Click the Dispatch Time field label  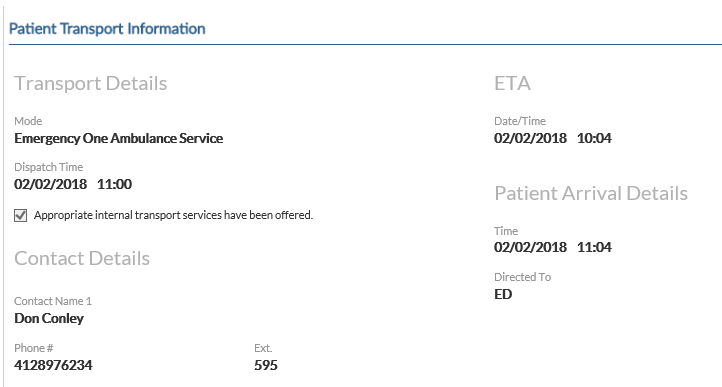[49, 167]
